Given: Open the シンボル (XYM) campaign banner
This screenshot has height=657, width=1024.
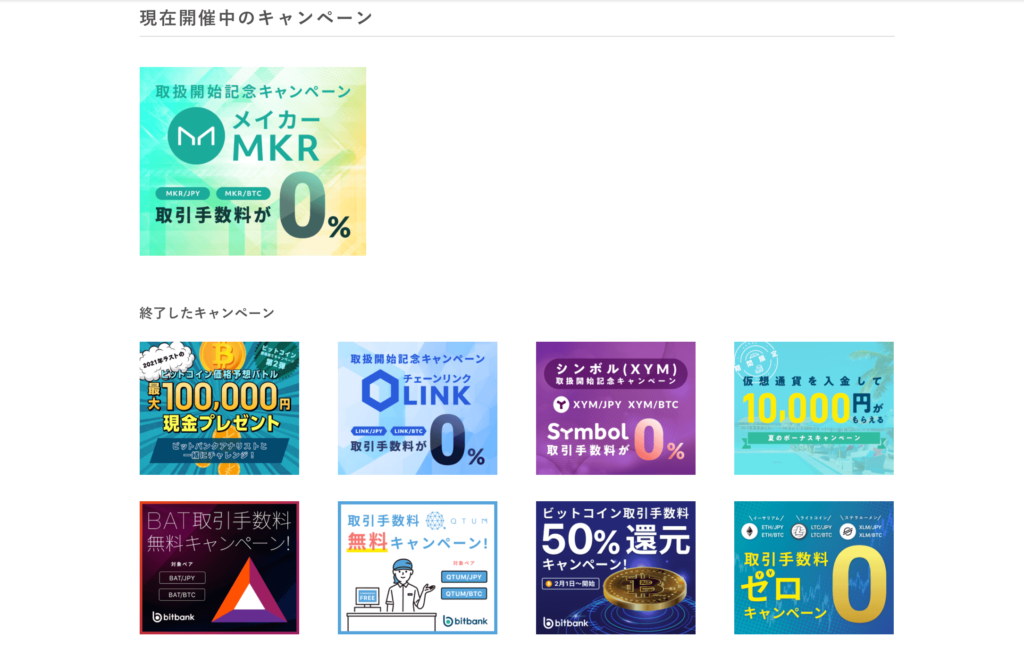Looking at the screenshot, I should pyautogui.click(x=616, y=408).
